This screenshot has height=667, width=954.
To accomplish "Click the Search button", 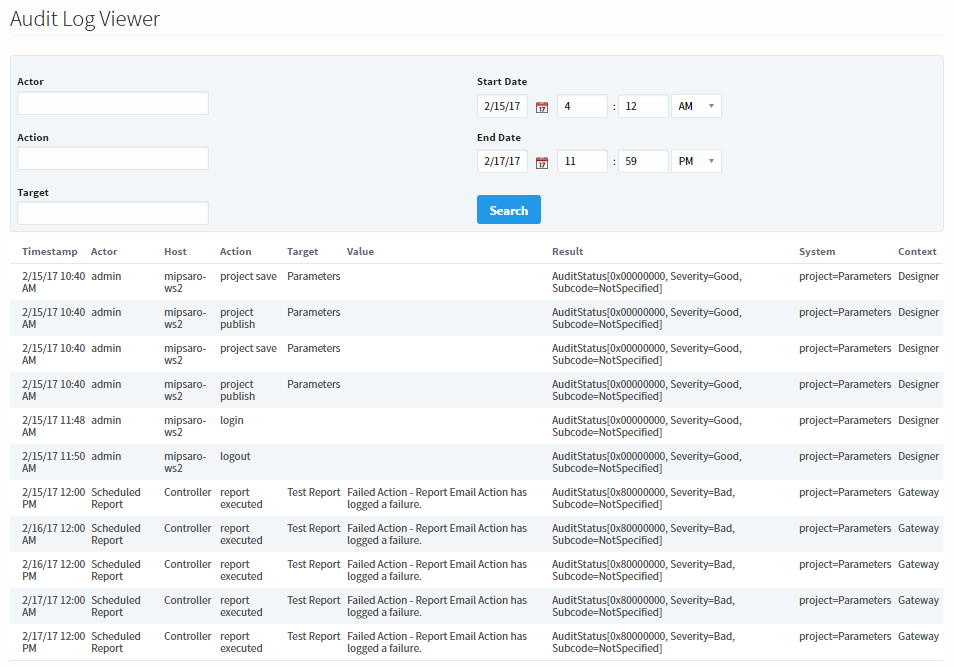I will [x=508, y=209].
